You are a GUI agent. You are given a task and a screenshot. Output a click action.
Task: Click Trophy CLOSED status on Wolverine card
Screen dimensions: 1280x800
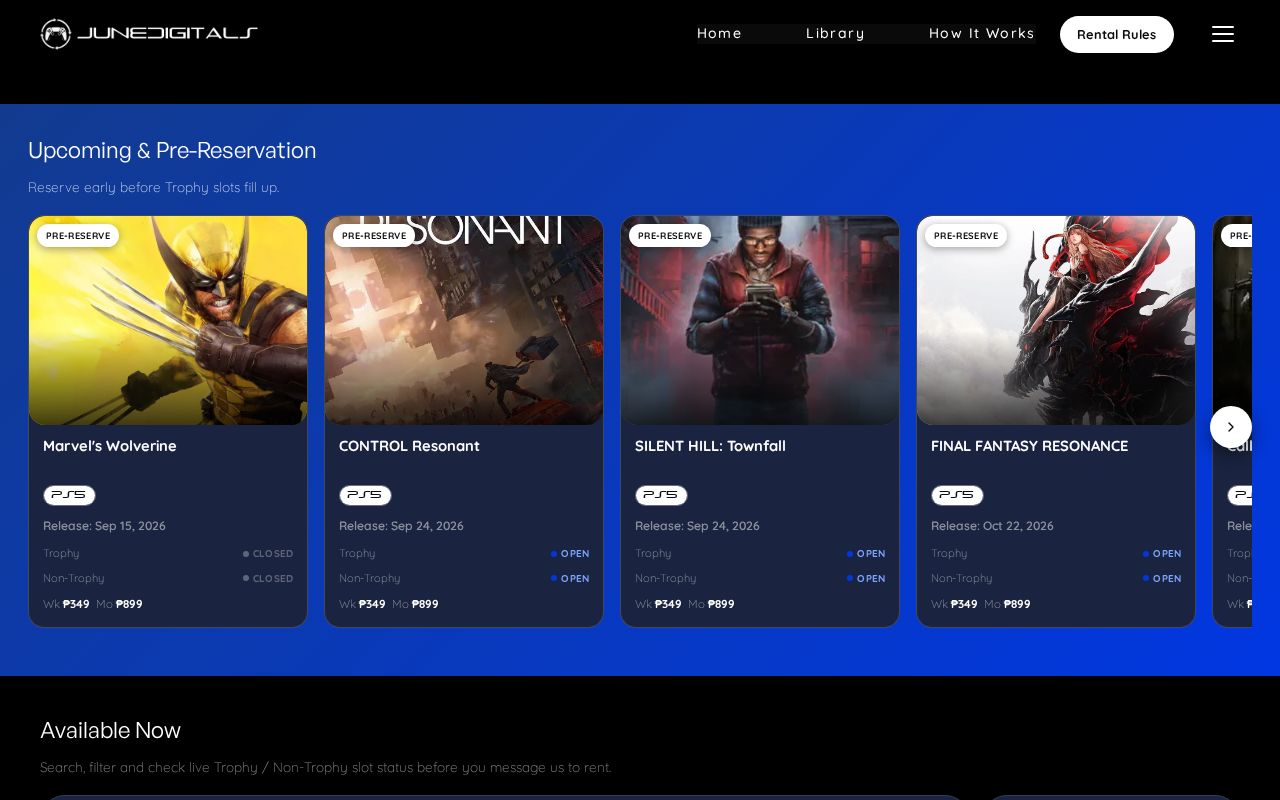click(x=268, y=554)
